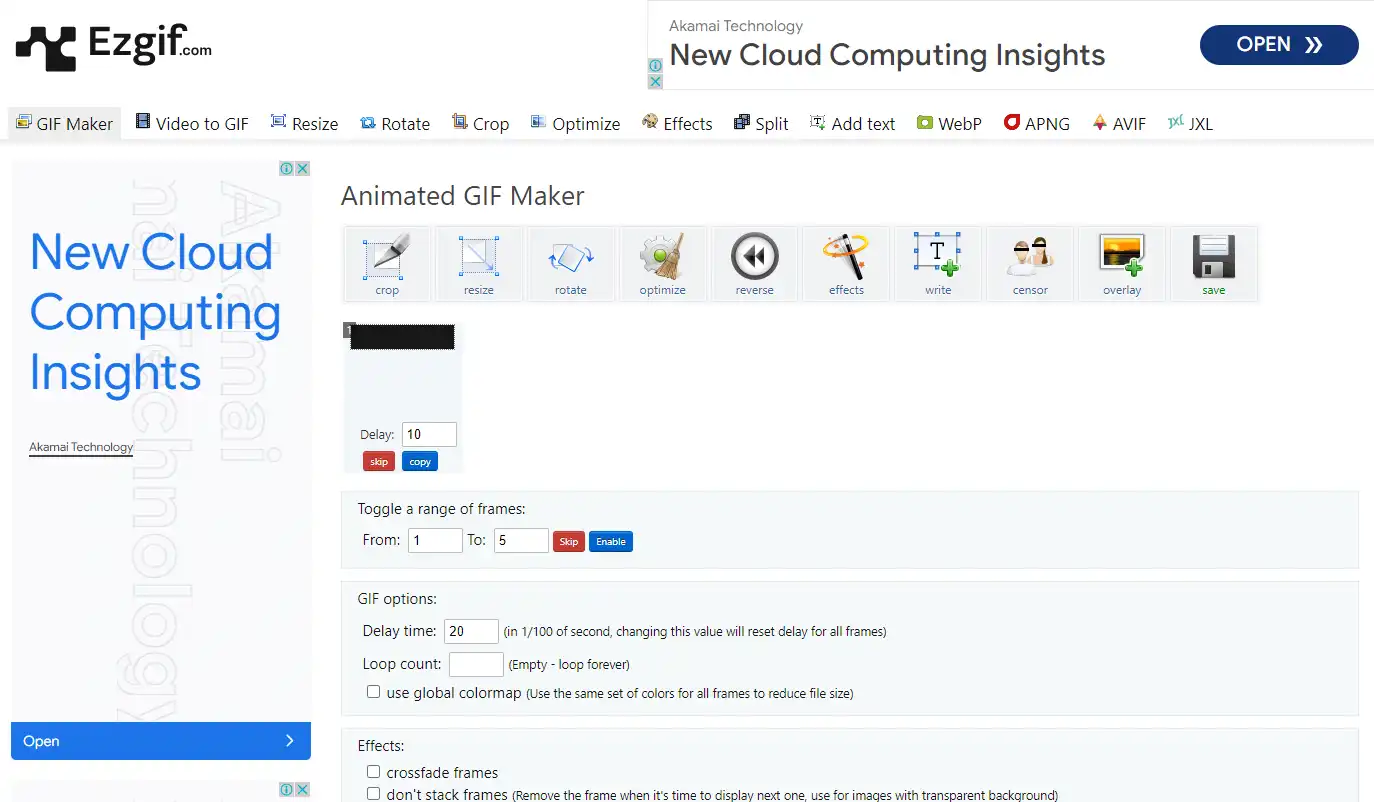Choose the rotate tool icon
This screenshot has width=1374, height=802.
pyautogui.click(x=571, y=264)
